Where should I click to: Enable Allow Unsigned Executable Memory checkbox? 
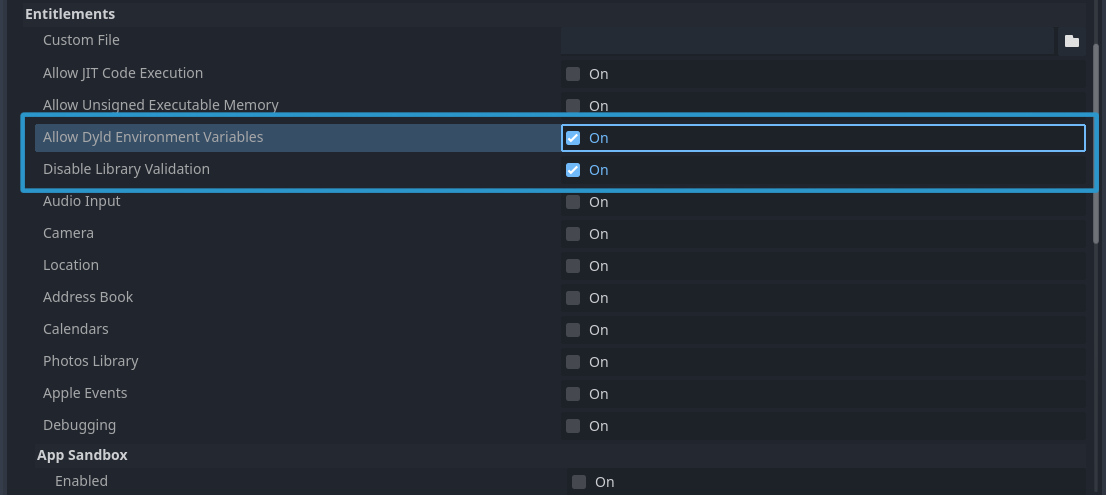[573, 106]
